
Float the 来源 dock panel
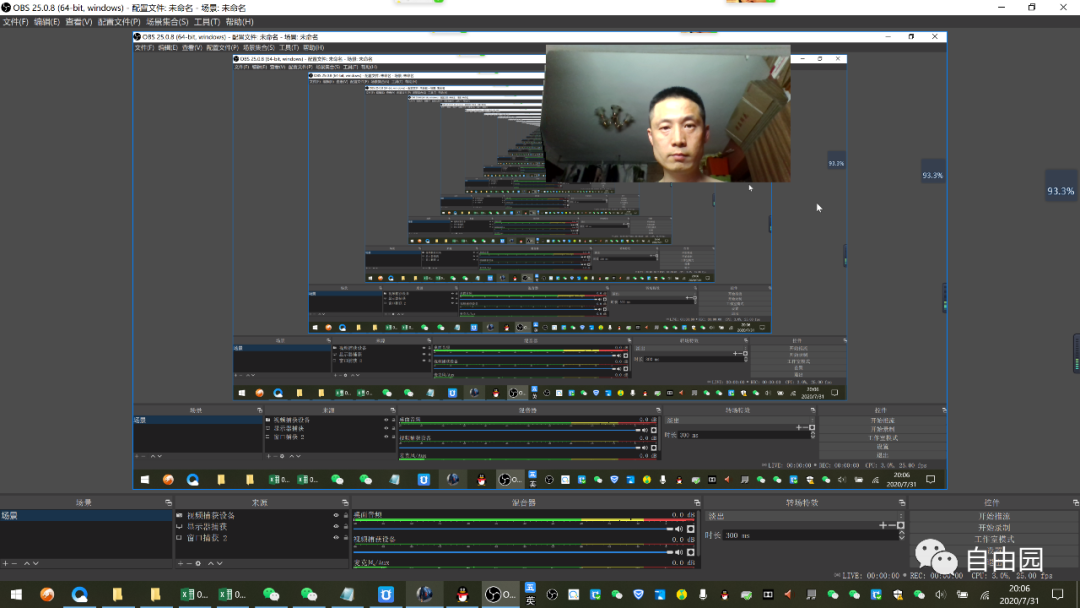pos(345,503)
